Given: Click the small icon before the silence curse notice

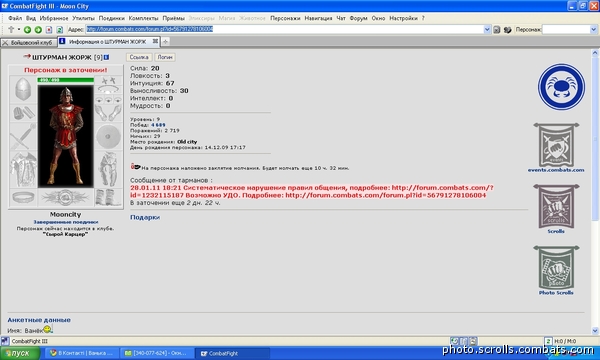Looking at the screenshot, I should click(135, 167).
